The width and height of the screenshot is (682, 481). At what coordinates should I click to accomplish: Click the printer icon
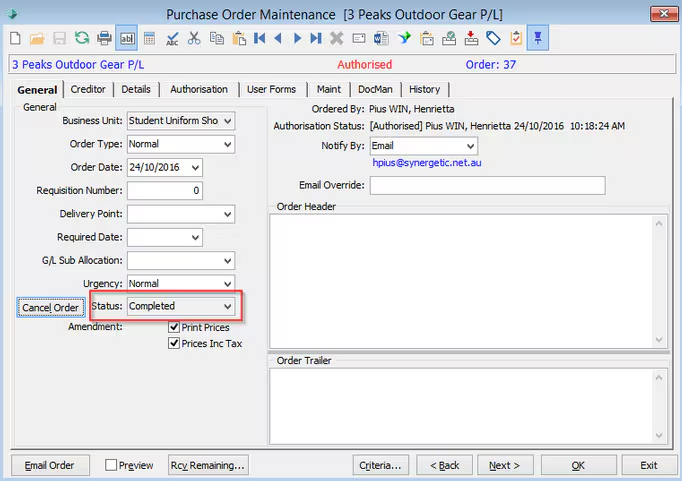pos(104,38)
